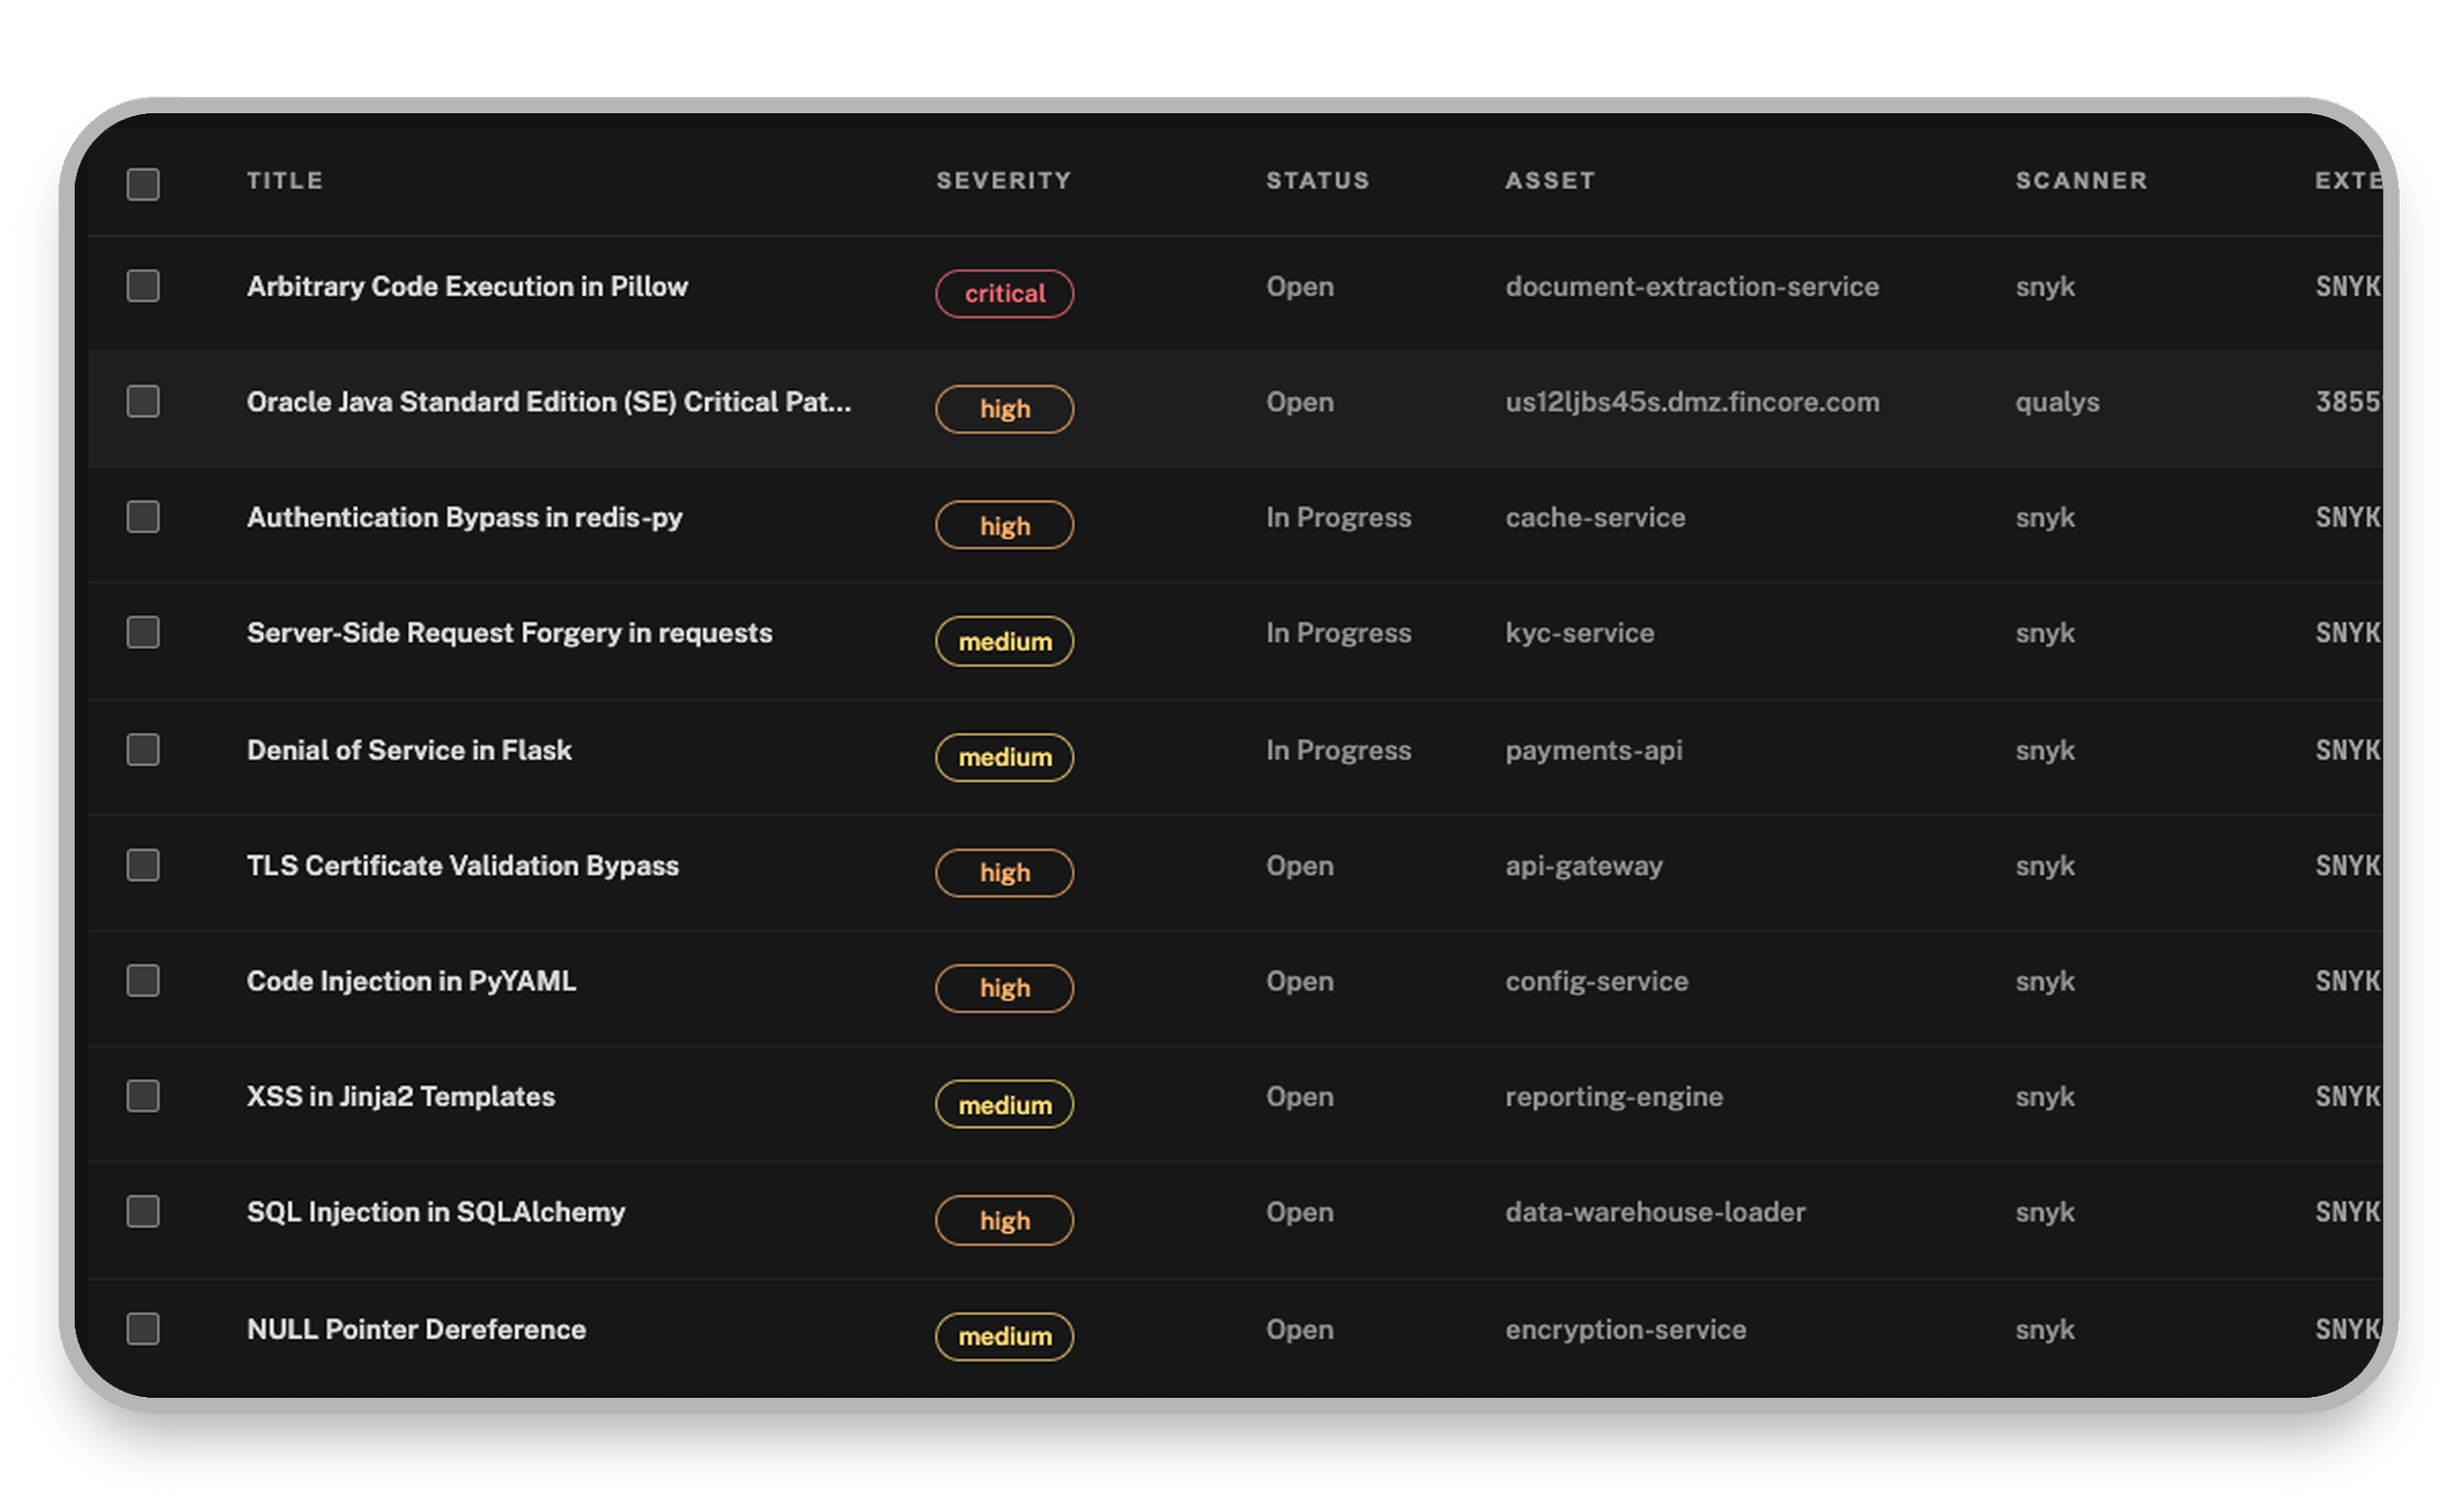Open Code Injection in PyYAML finding
The height and width of the screenshot is (1512, 2458).
click(411, 982)
